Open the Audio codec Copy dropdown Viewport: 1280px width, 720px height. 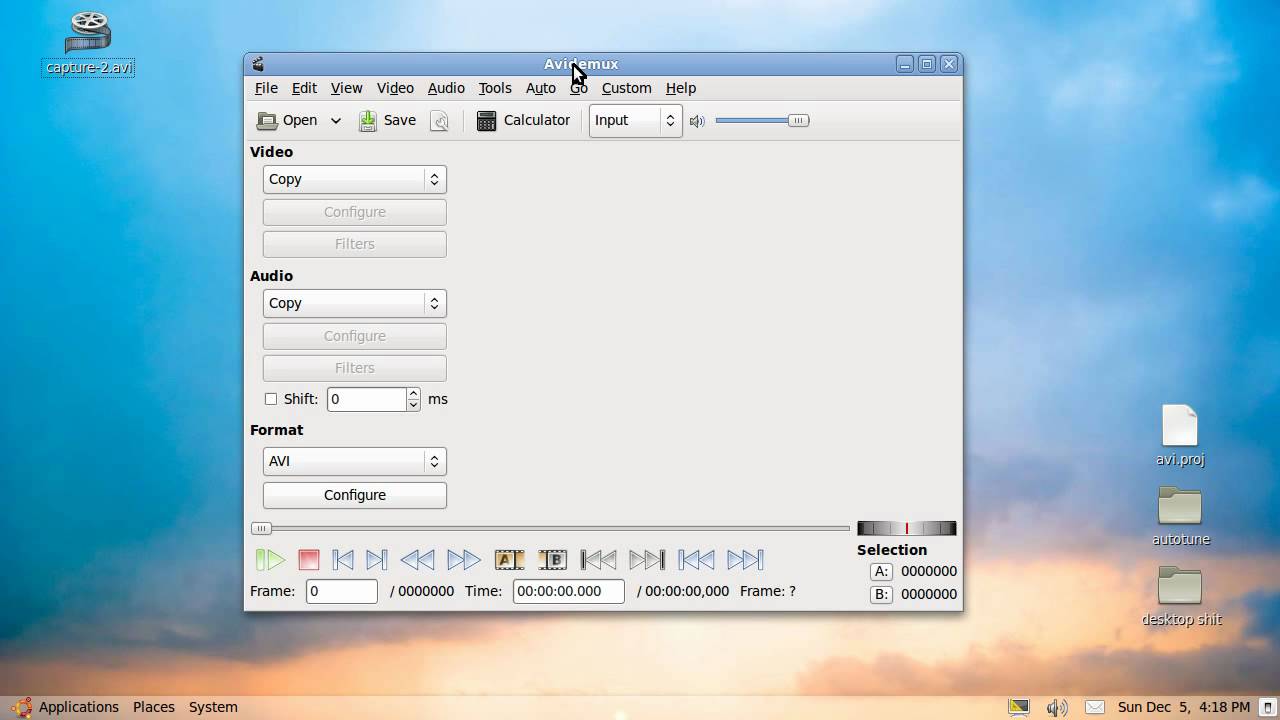tap(354, 303)
